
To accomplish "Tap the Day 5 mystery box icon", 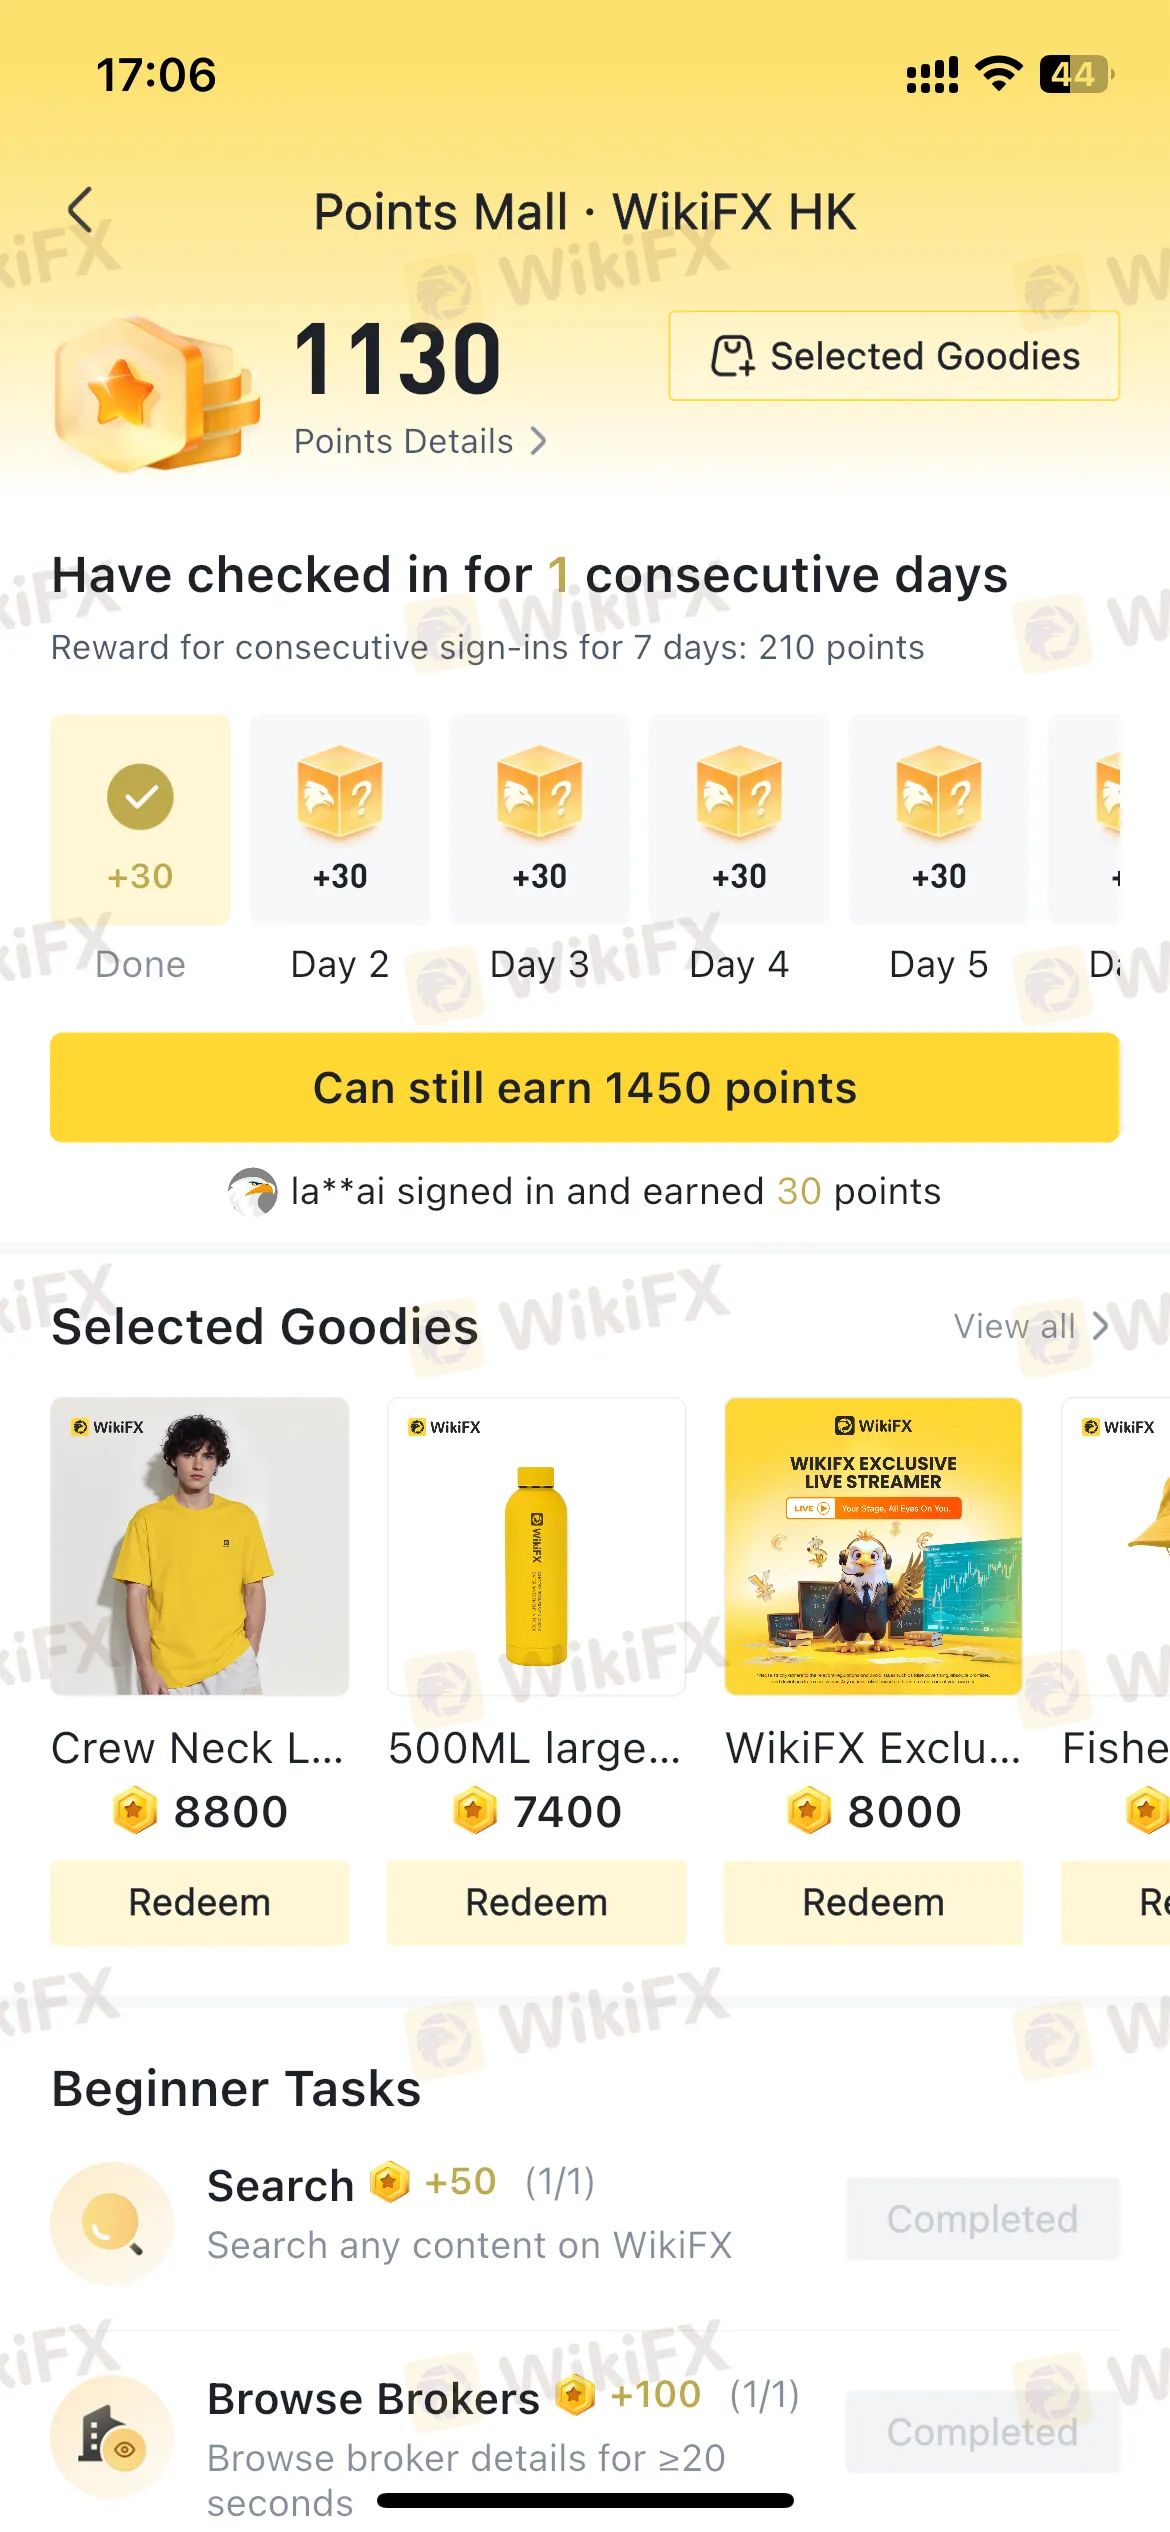I will pyautogui.click(x=939, y=792).
